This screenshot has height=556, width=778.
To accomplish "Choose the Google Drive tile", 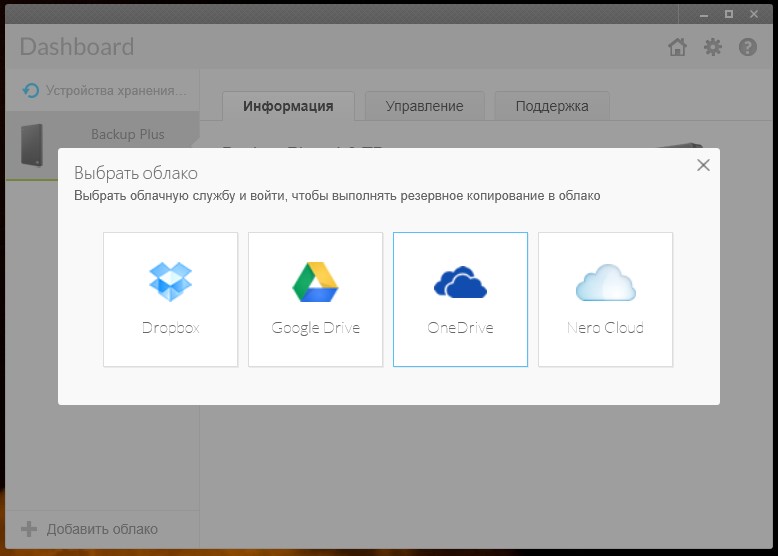I will click(315, 300).
